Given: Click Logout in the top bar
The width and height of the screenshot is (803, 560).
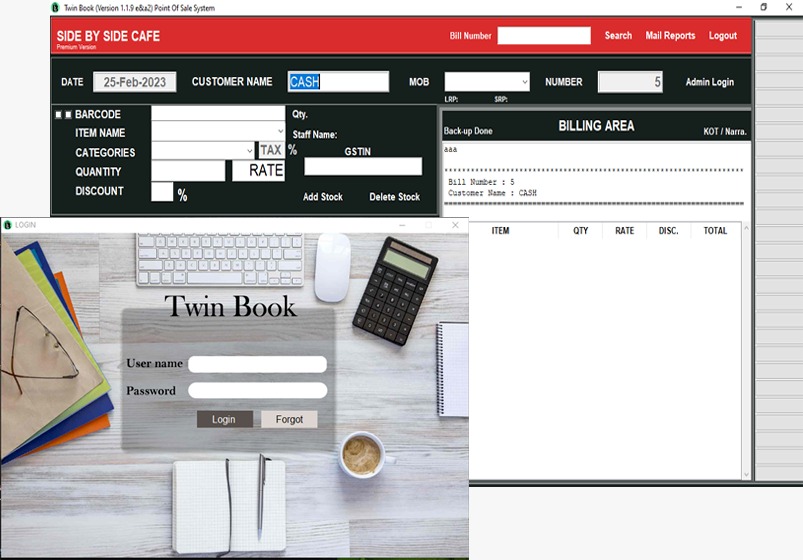Looking at the screenshot, I should 722,36.
